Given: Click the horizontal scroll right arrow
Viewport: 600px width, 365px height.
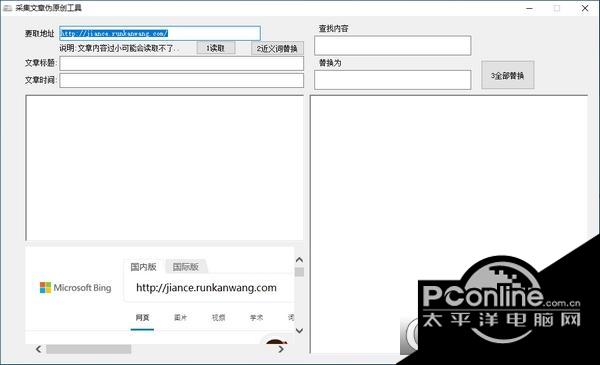Looking at the screenshot, I should coord(281,349).
